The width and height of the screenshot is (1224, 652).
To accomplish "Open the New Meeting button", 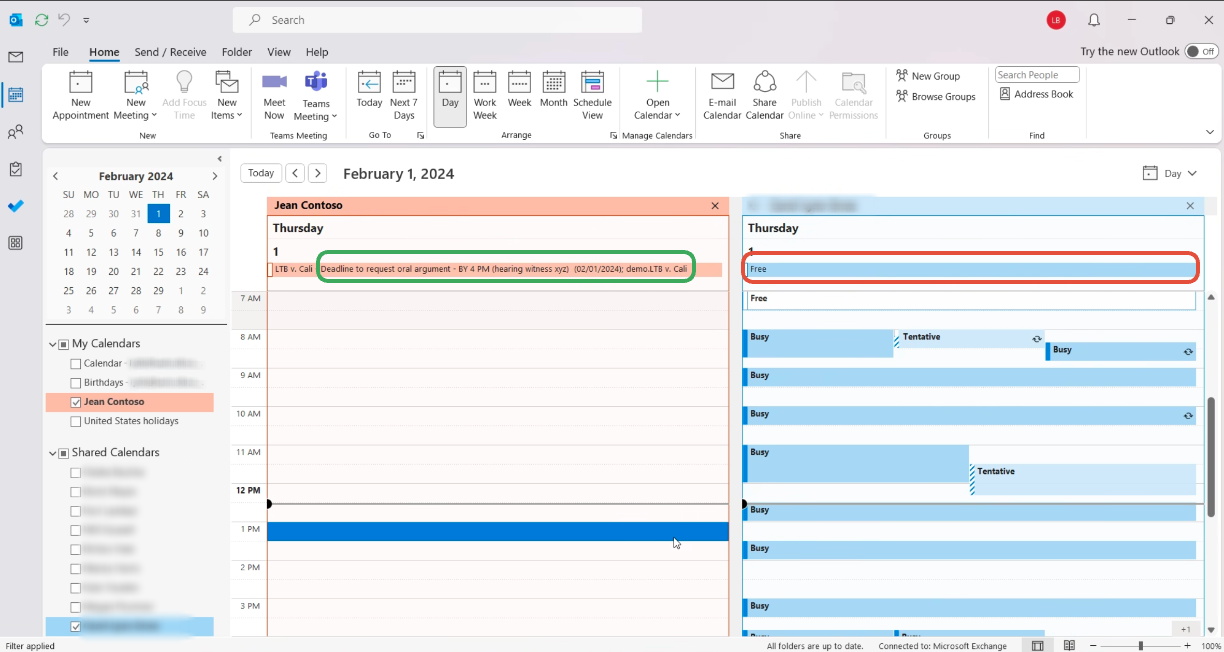I will point(136,96).
